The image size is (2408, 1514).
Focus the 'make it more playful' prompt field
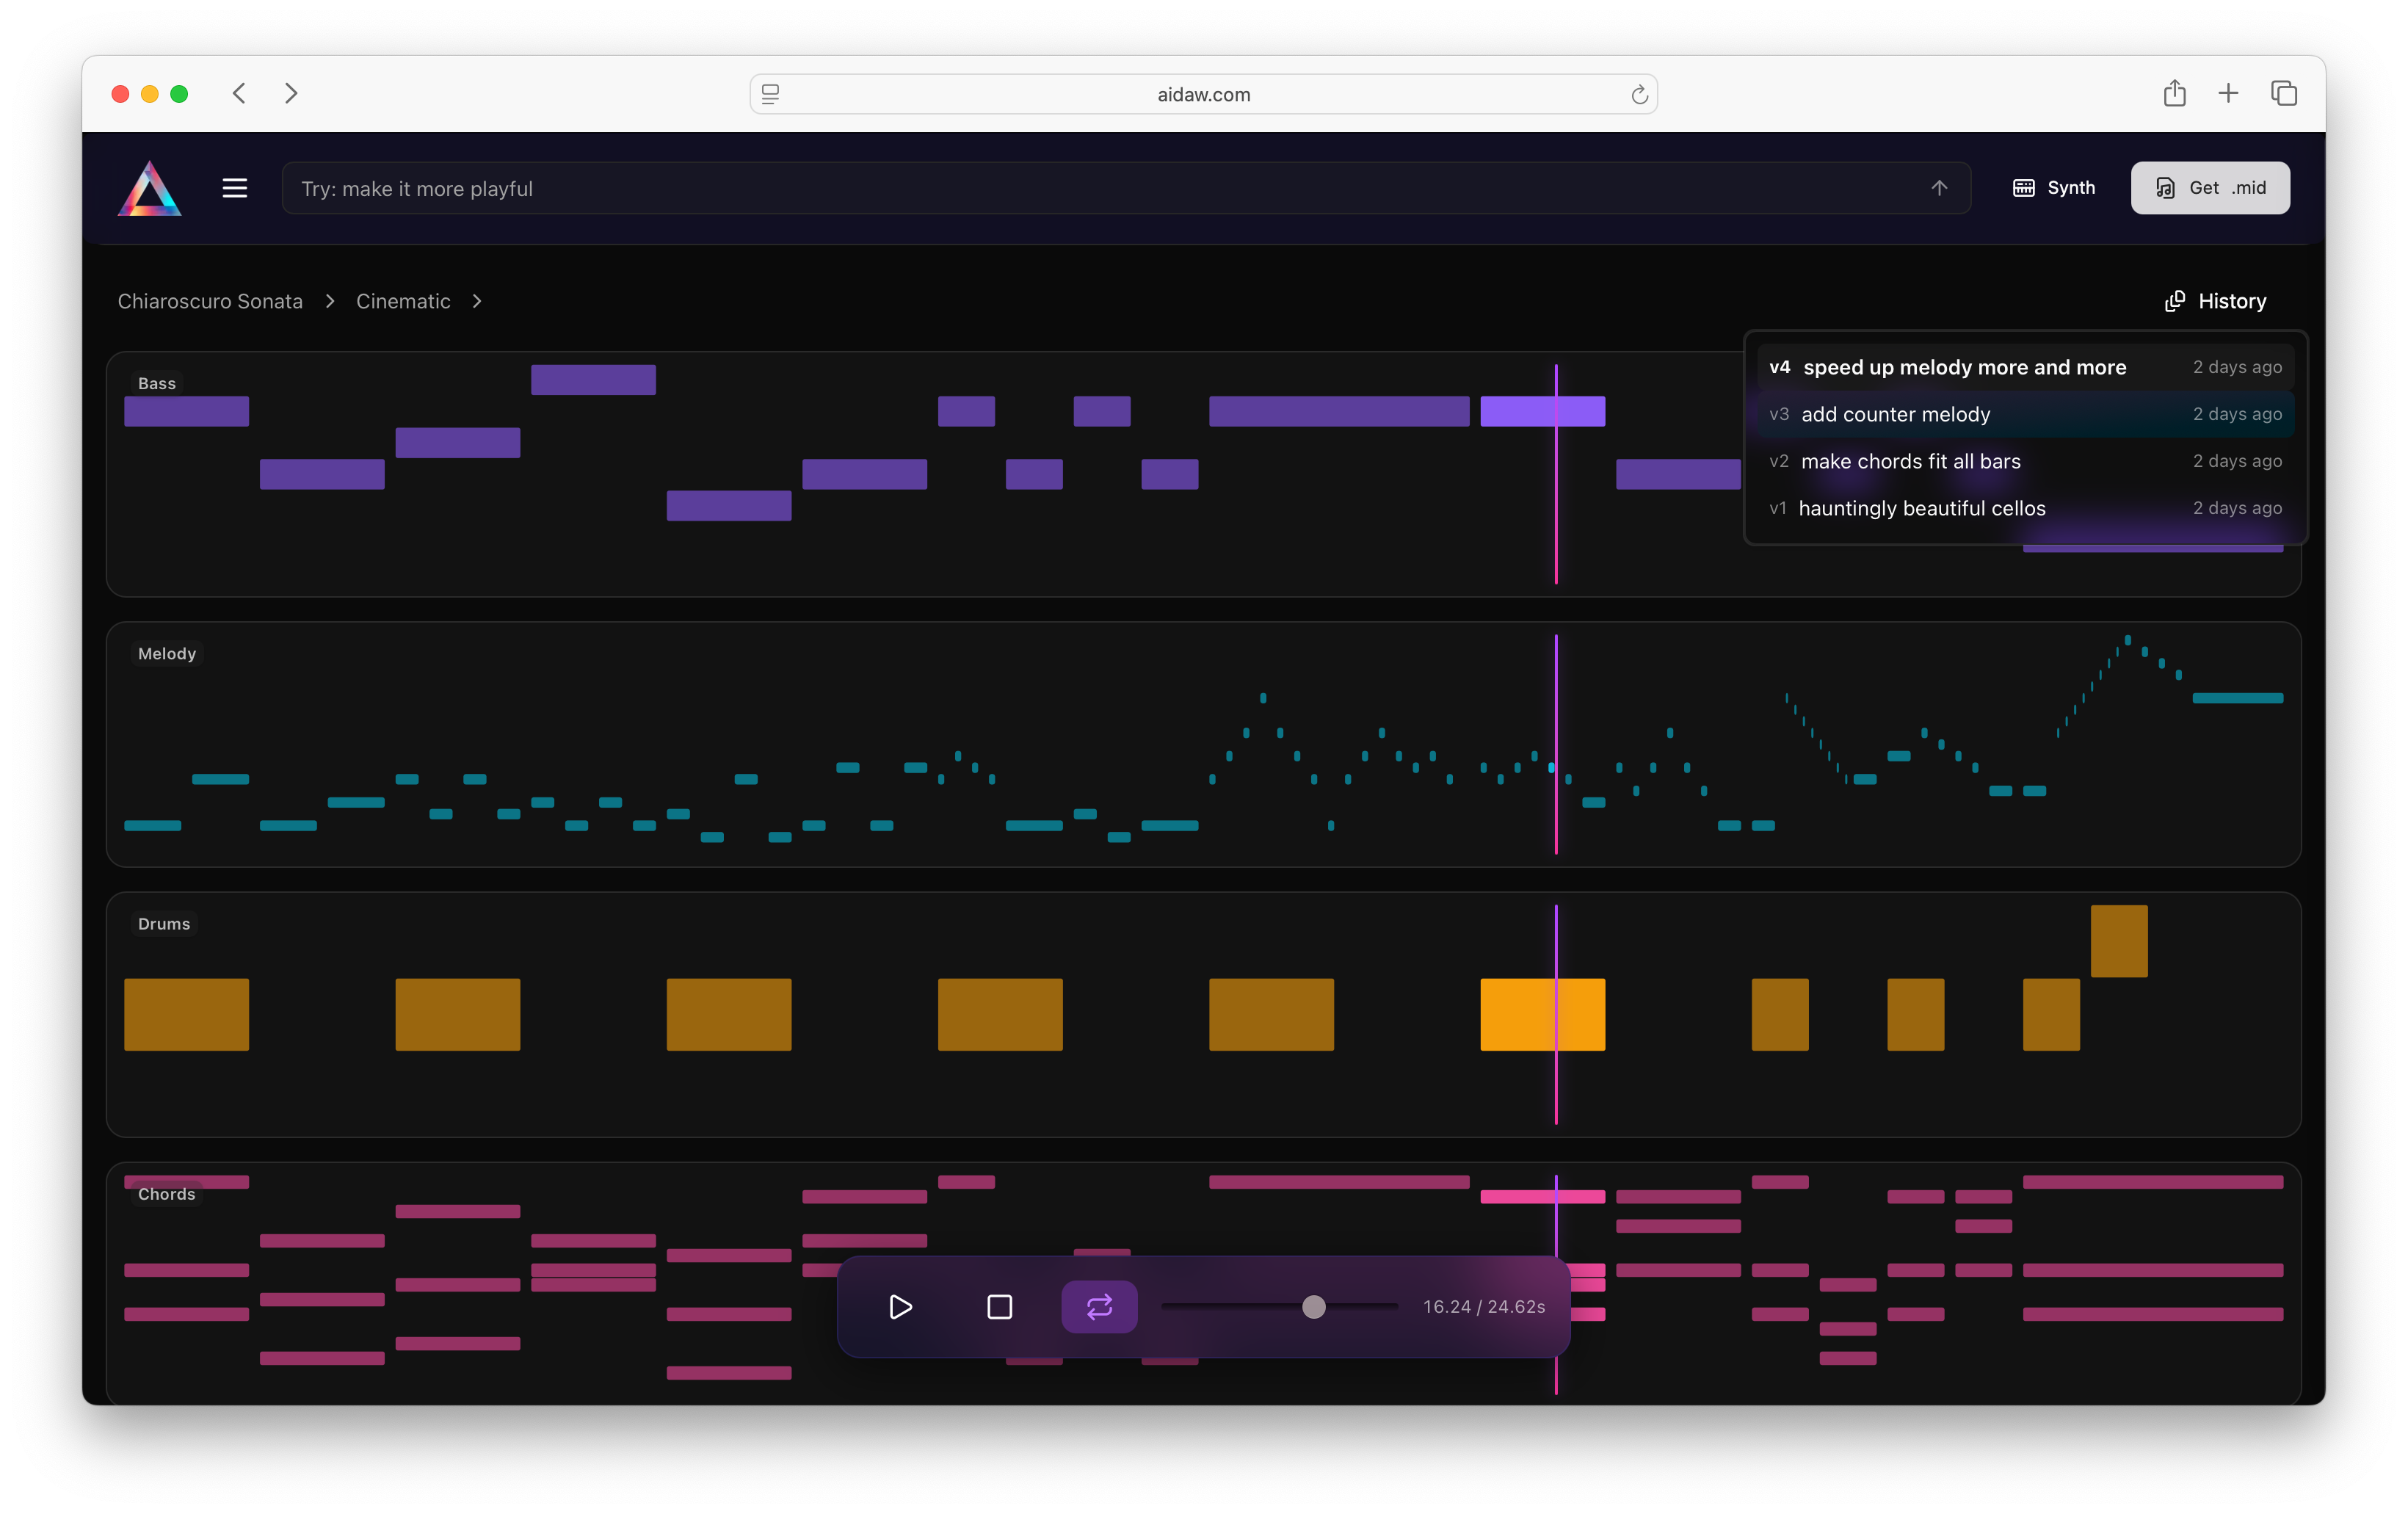(x=1100, y=189)
